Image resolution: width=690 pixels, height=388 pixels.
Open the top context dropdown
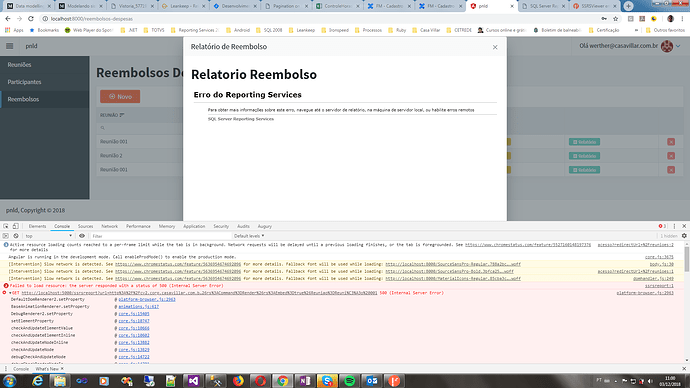point(48,236)
